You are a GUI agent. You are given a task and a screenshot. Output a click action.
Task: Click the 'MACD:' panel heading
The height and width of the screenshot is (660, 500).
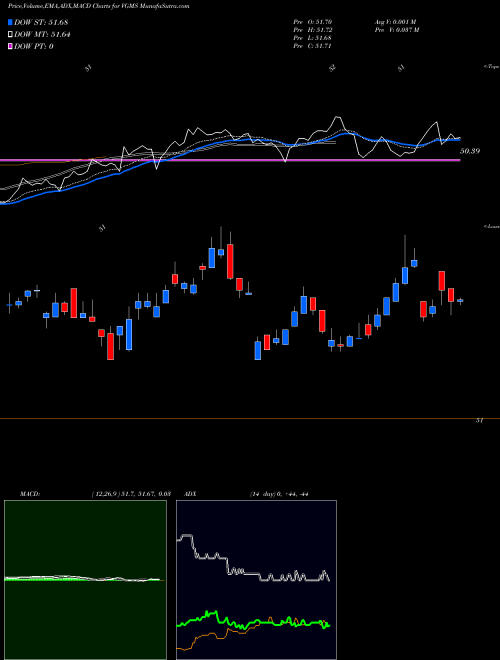click(x=30, y=494)
